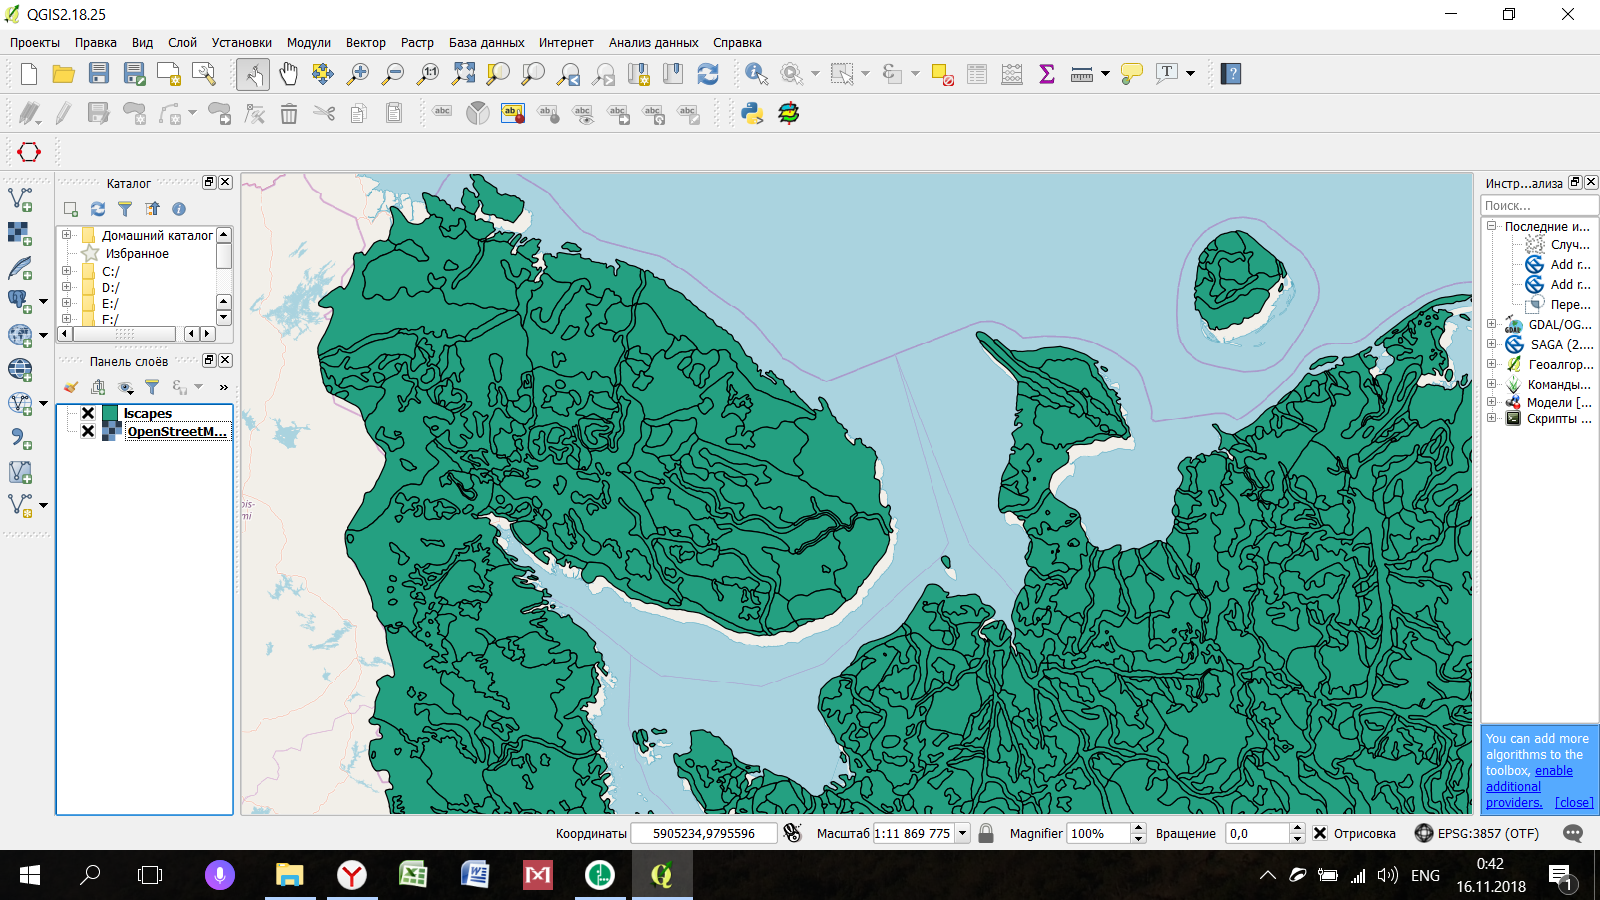Click the Zoom Full extent icon
Viewport: 1600px width, 900px height.
coord(463,74)
